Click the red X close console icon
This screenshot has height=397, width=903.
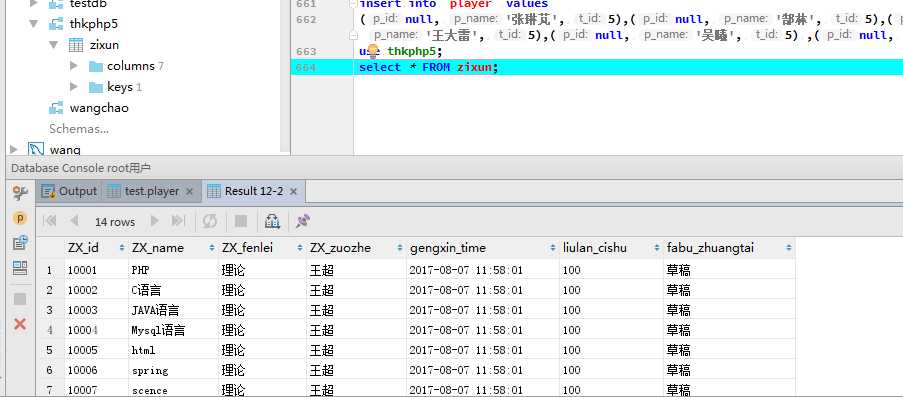click(20, 324)
